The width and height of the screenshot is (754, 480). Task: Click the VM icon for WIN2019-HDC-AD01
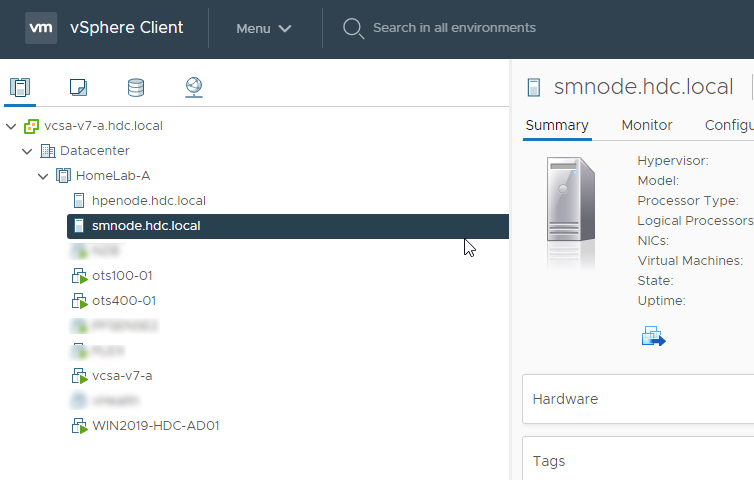pos(79,426)
